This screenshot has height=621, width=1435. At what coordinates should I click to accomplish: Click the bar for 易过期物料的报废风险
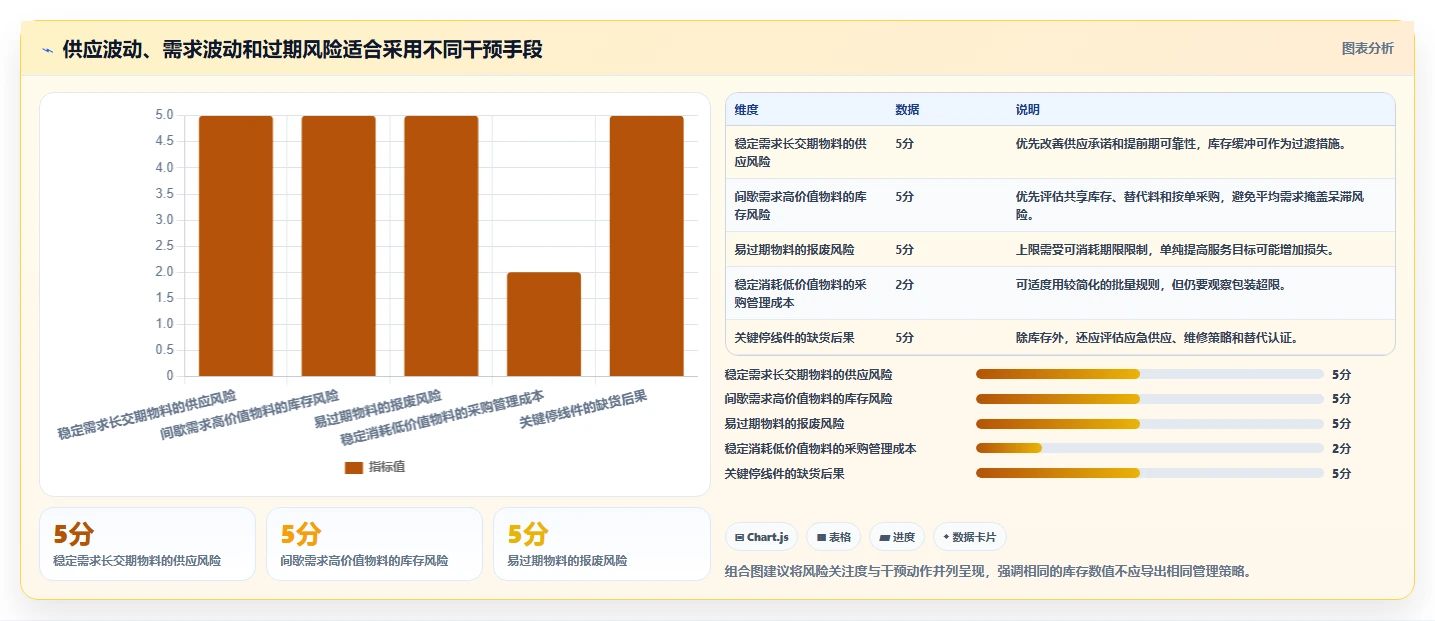441,246
